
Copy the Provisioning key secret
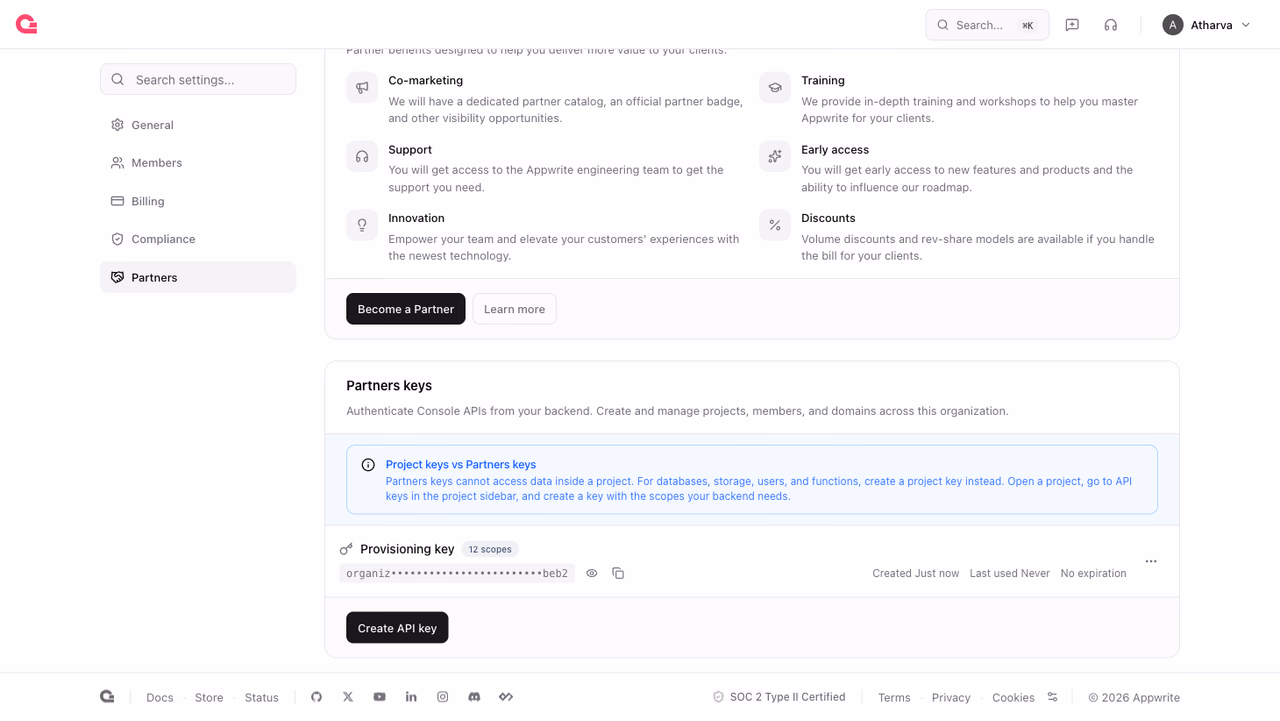click(x=618, y=573)
